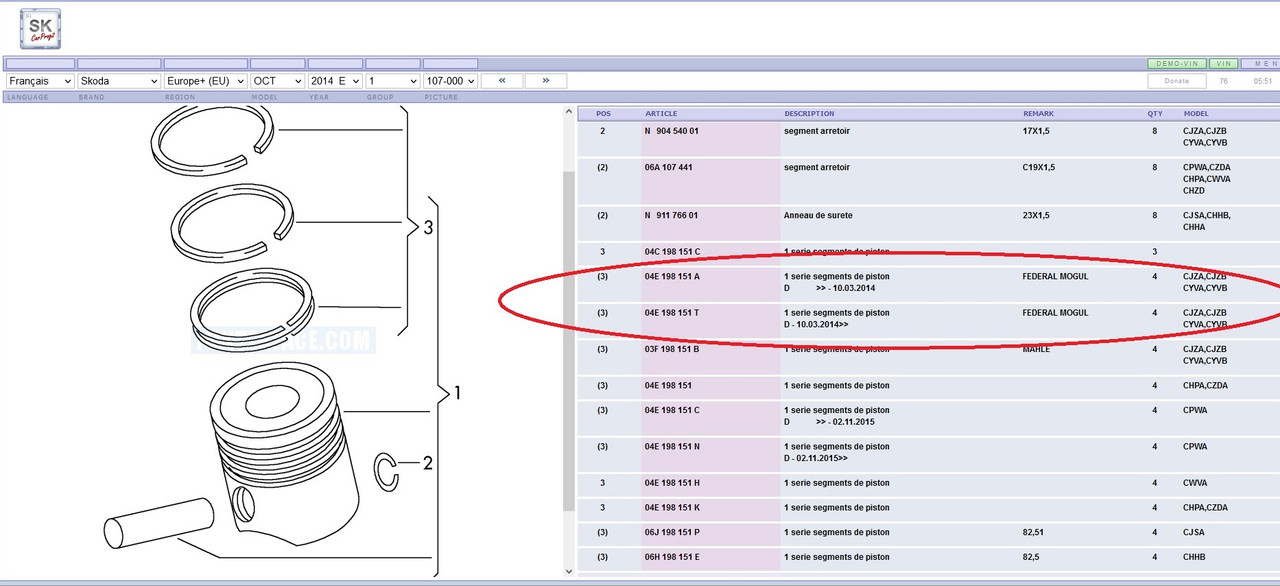Viewport: 1280px width, 586px height.
Task: Click remark 82,51 in CJSA row
Action: (x=1033, y=532)
